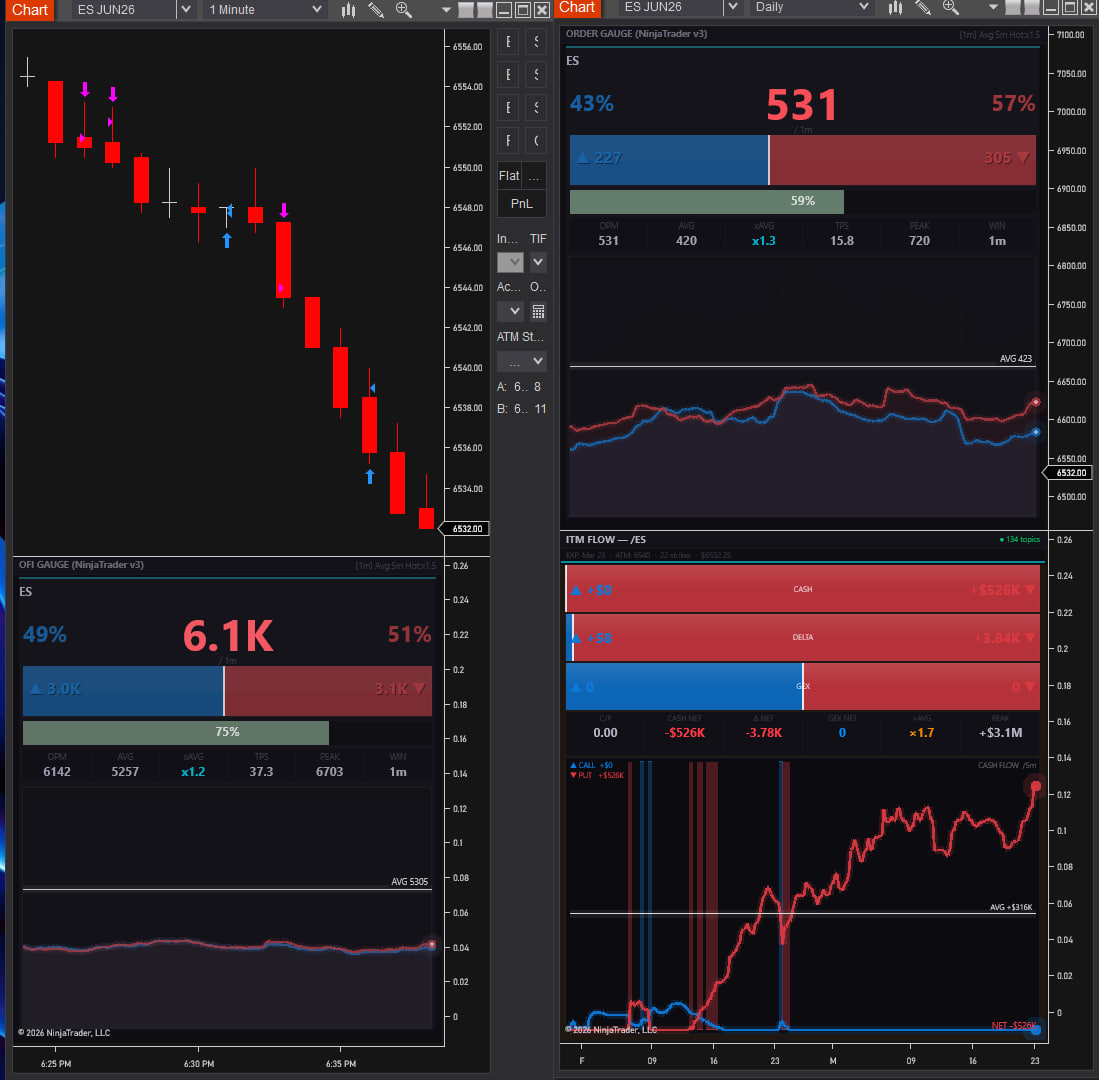Open the 1 Minute interval dropdown
Image resolution: width=1099 pixels, height=1080 pixels.
(317, 10)
